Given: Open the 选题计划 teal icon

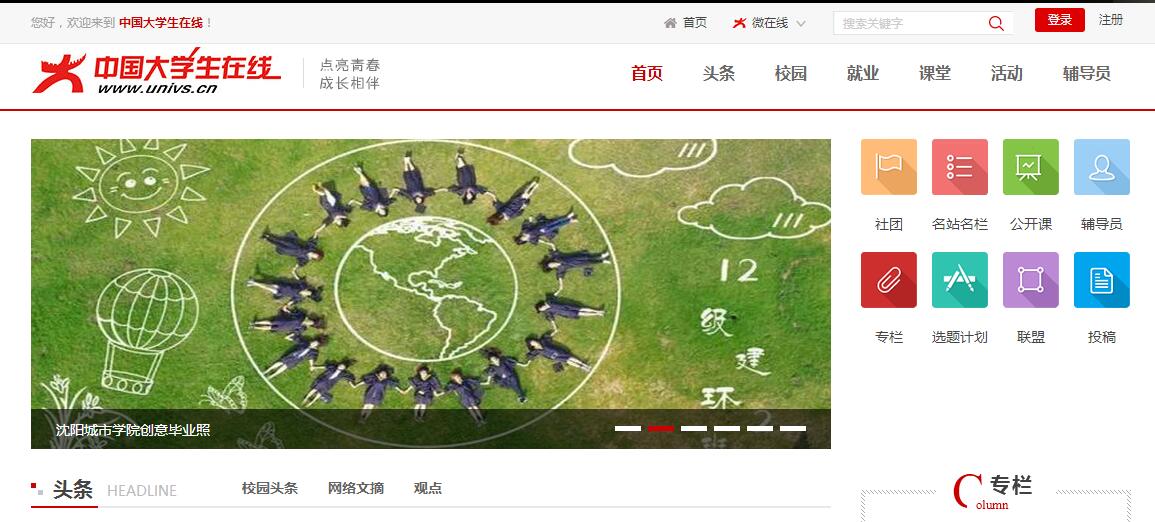Looking at the screenshot, I should (960, 280).
